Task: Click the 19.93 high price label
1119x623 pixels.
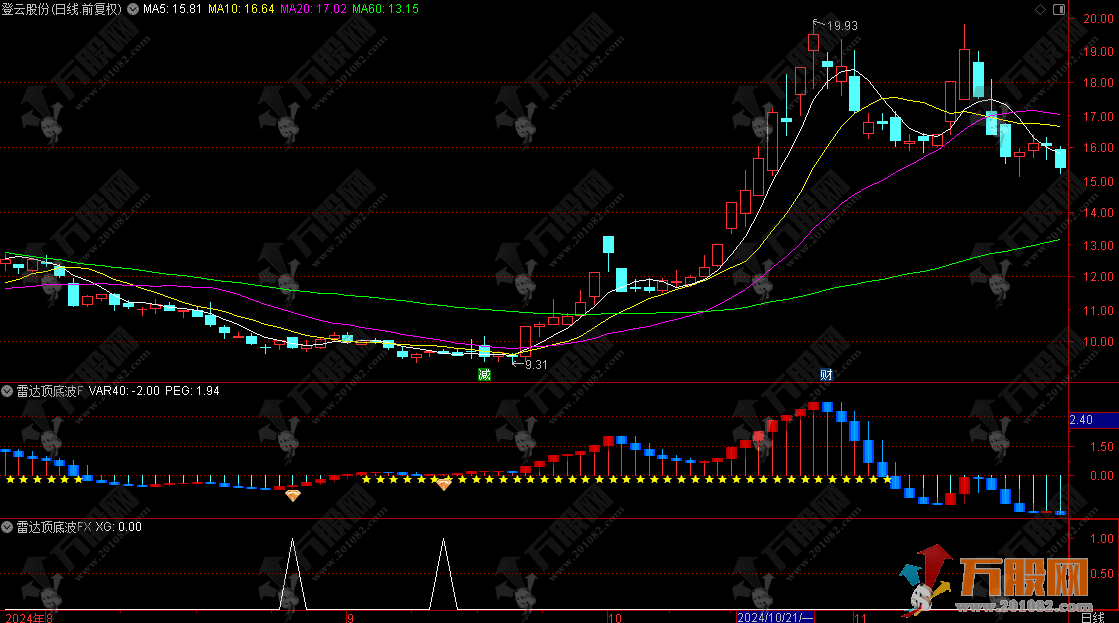Action: pos(842,26)
